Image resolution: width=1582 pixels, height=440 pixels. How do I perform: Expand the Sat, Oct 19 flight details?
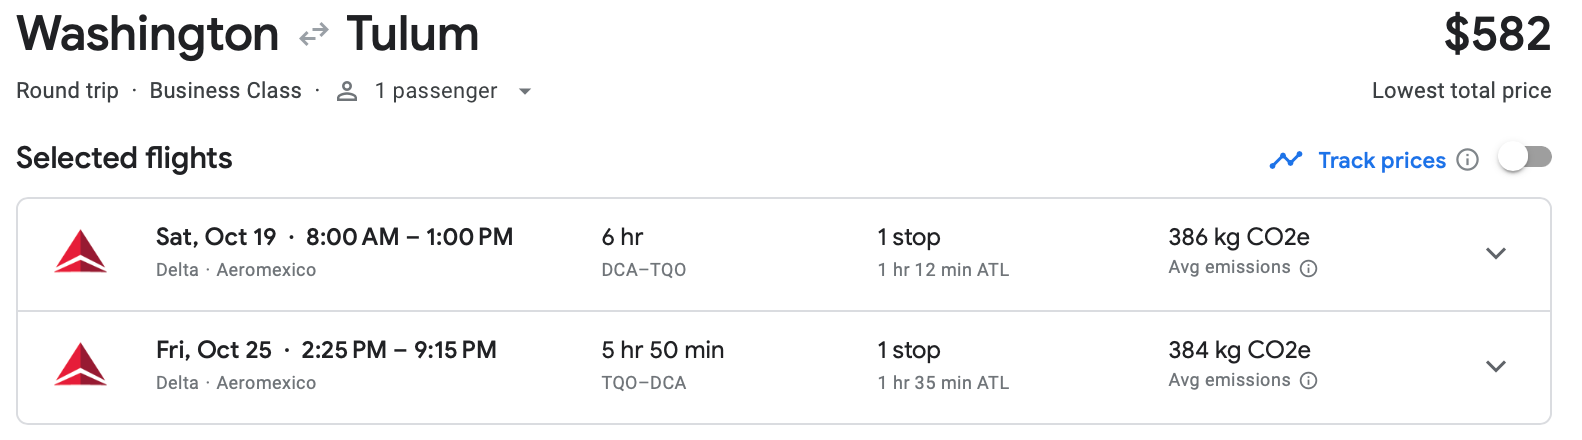(x=1496, y=253)
